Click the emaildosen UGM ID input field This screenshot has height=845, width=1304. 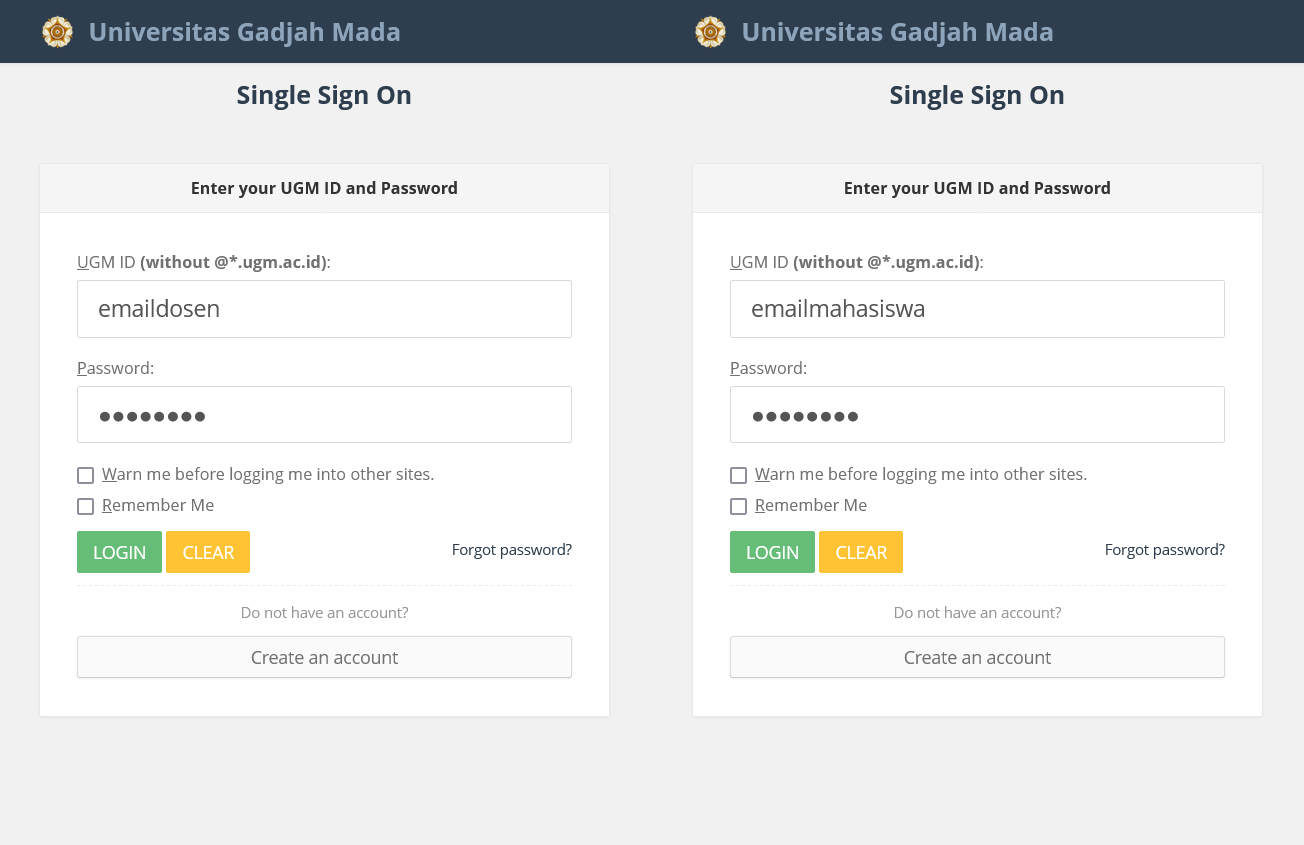pyautogui.click(x=324, y=308)
